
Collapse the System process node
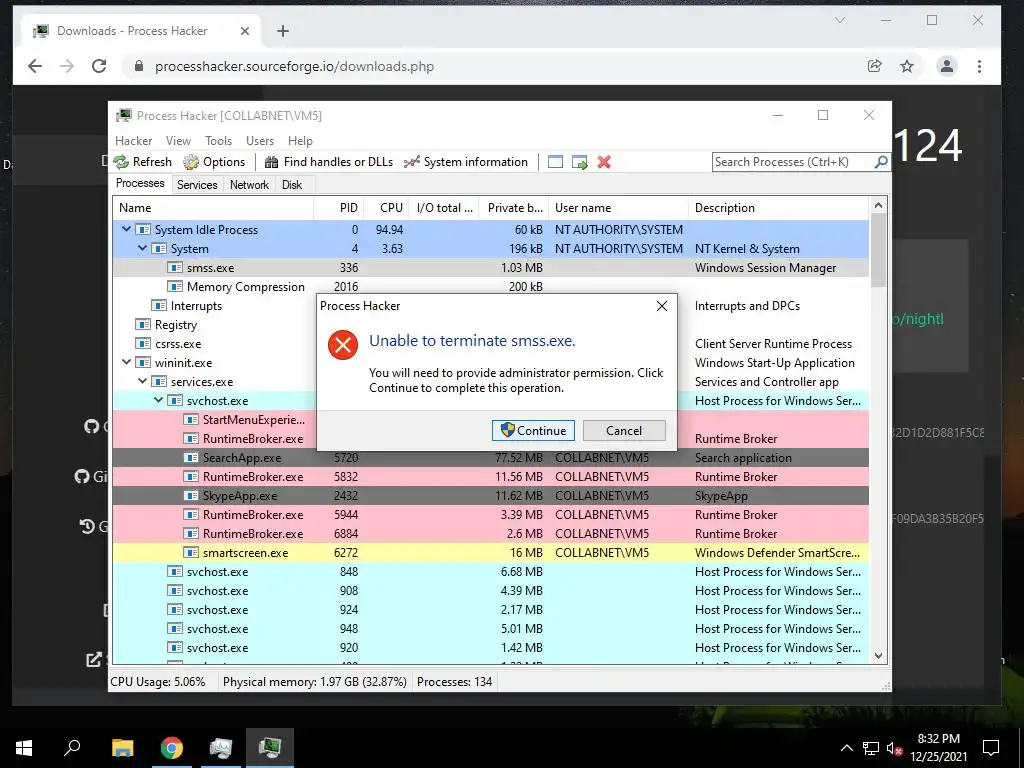pos(142,248)
